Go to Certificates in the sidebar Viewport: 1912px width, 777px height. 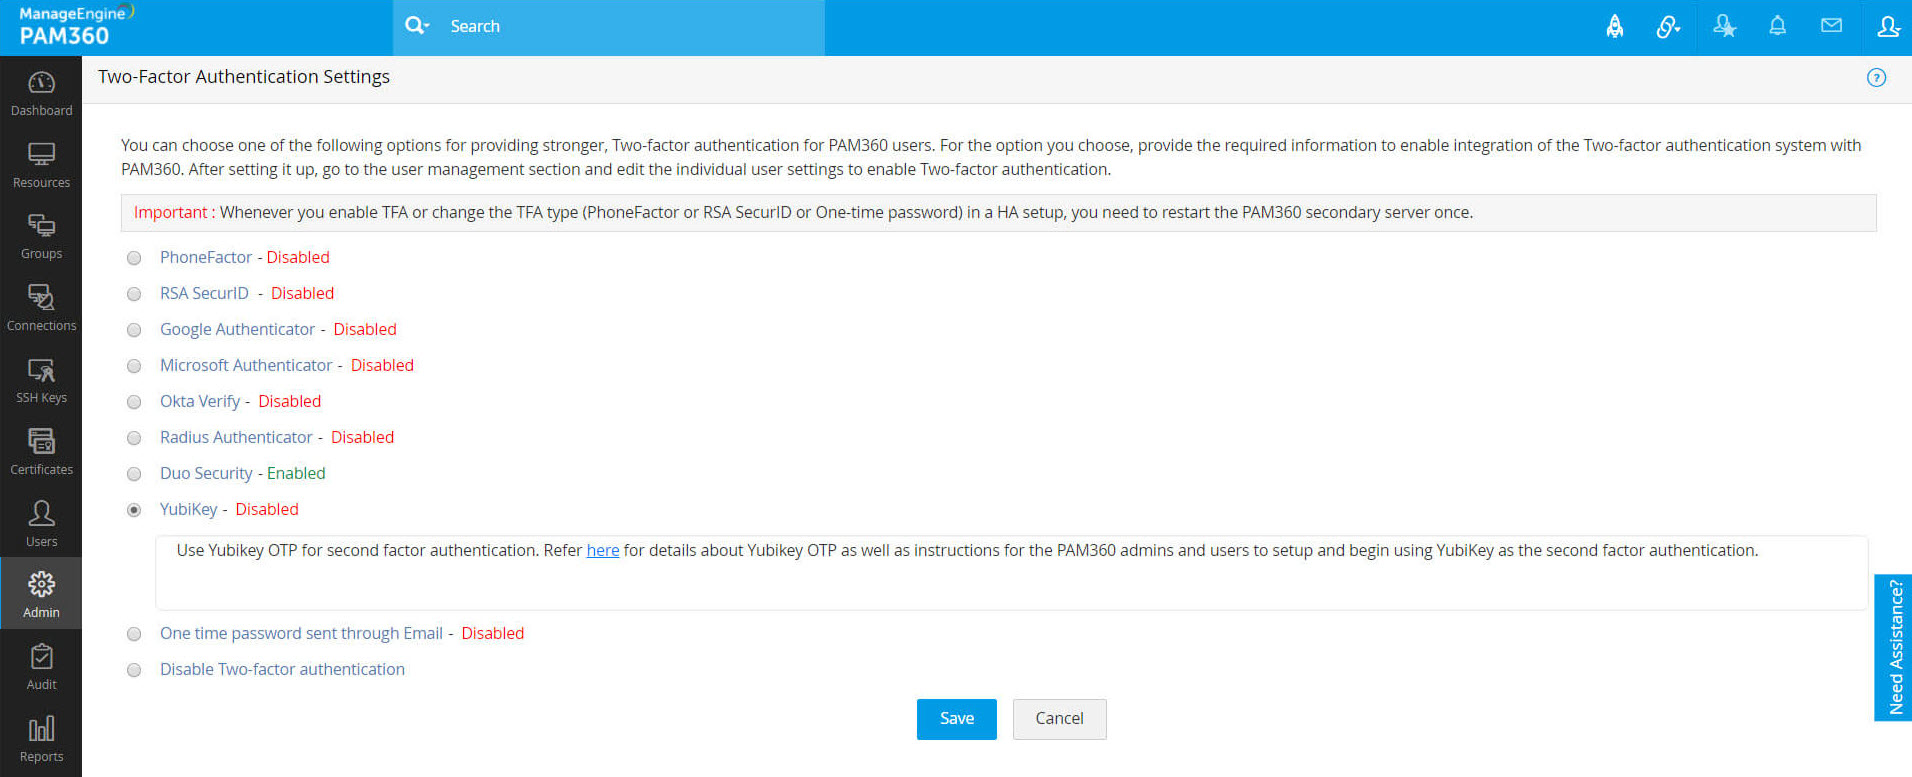tap(41, 453)
